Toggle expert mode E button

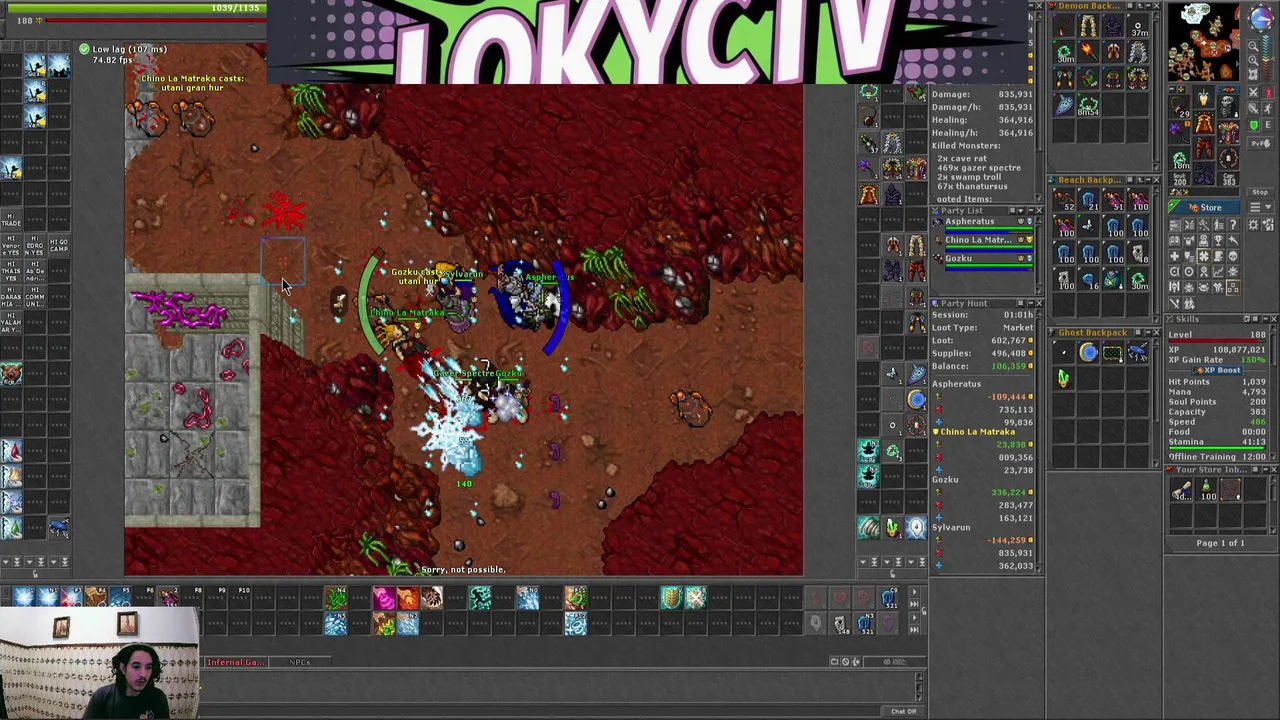pos(1268,125)
